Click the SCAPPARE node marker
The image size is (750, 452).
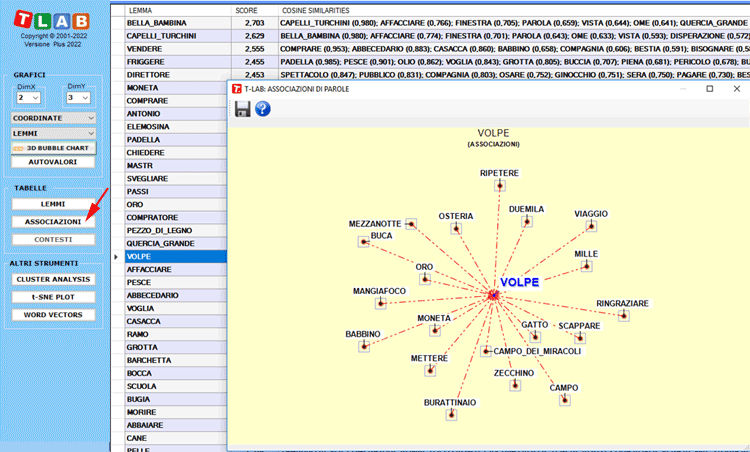click(580, 338)
